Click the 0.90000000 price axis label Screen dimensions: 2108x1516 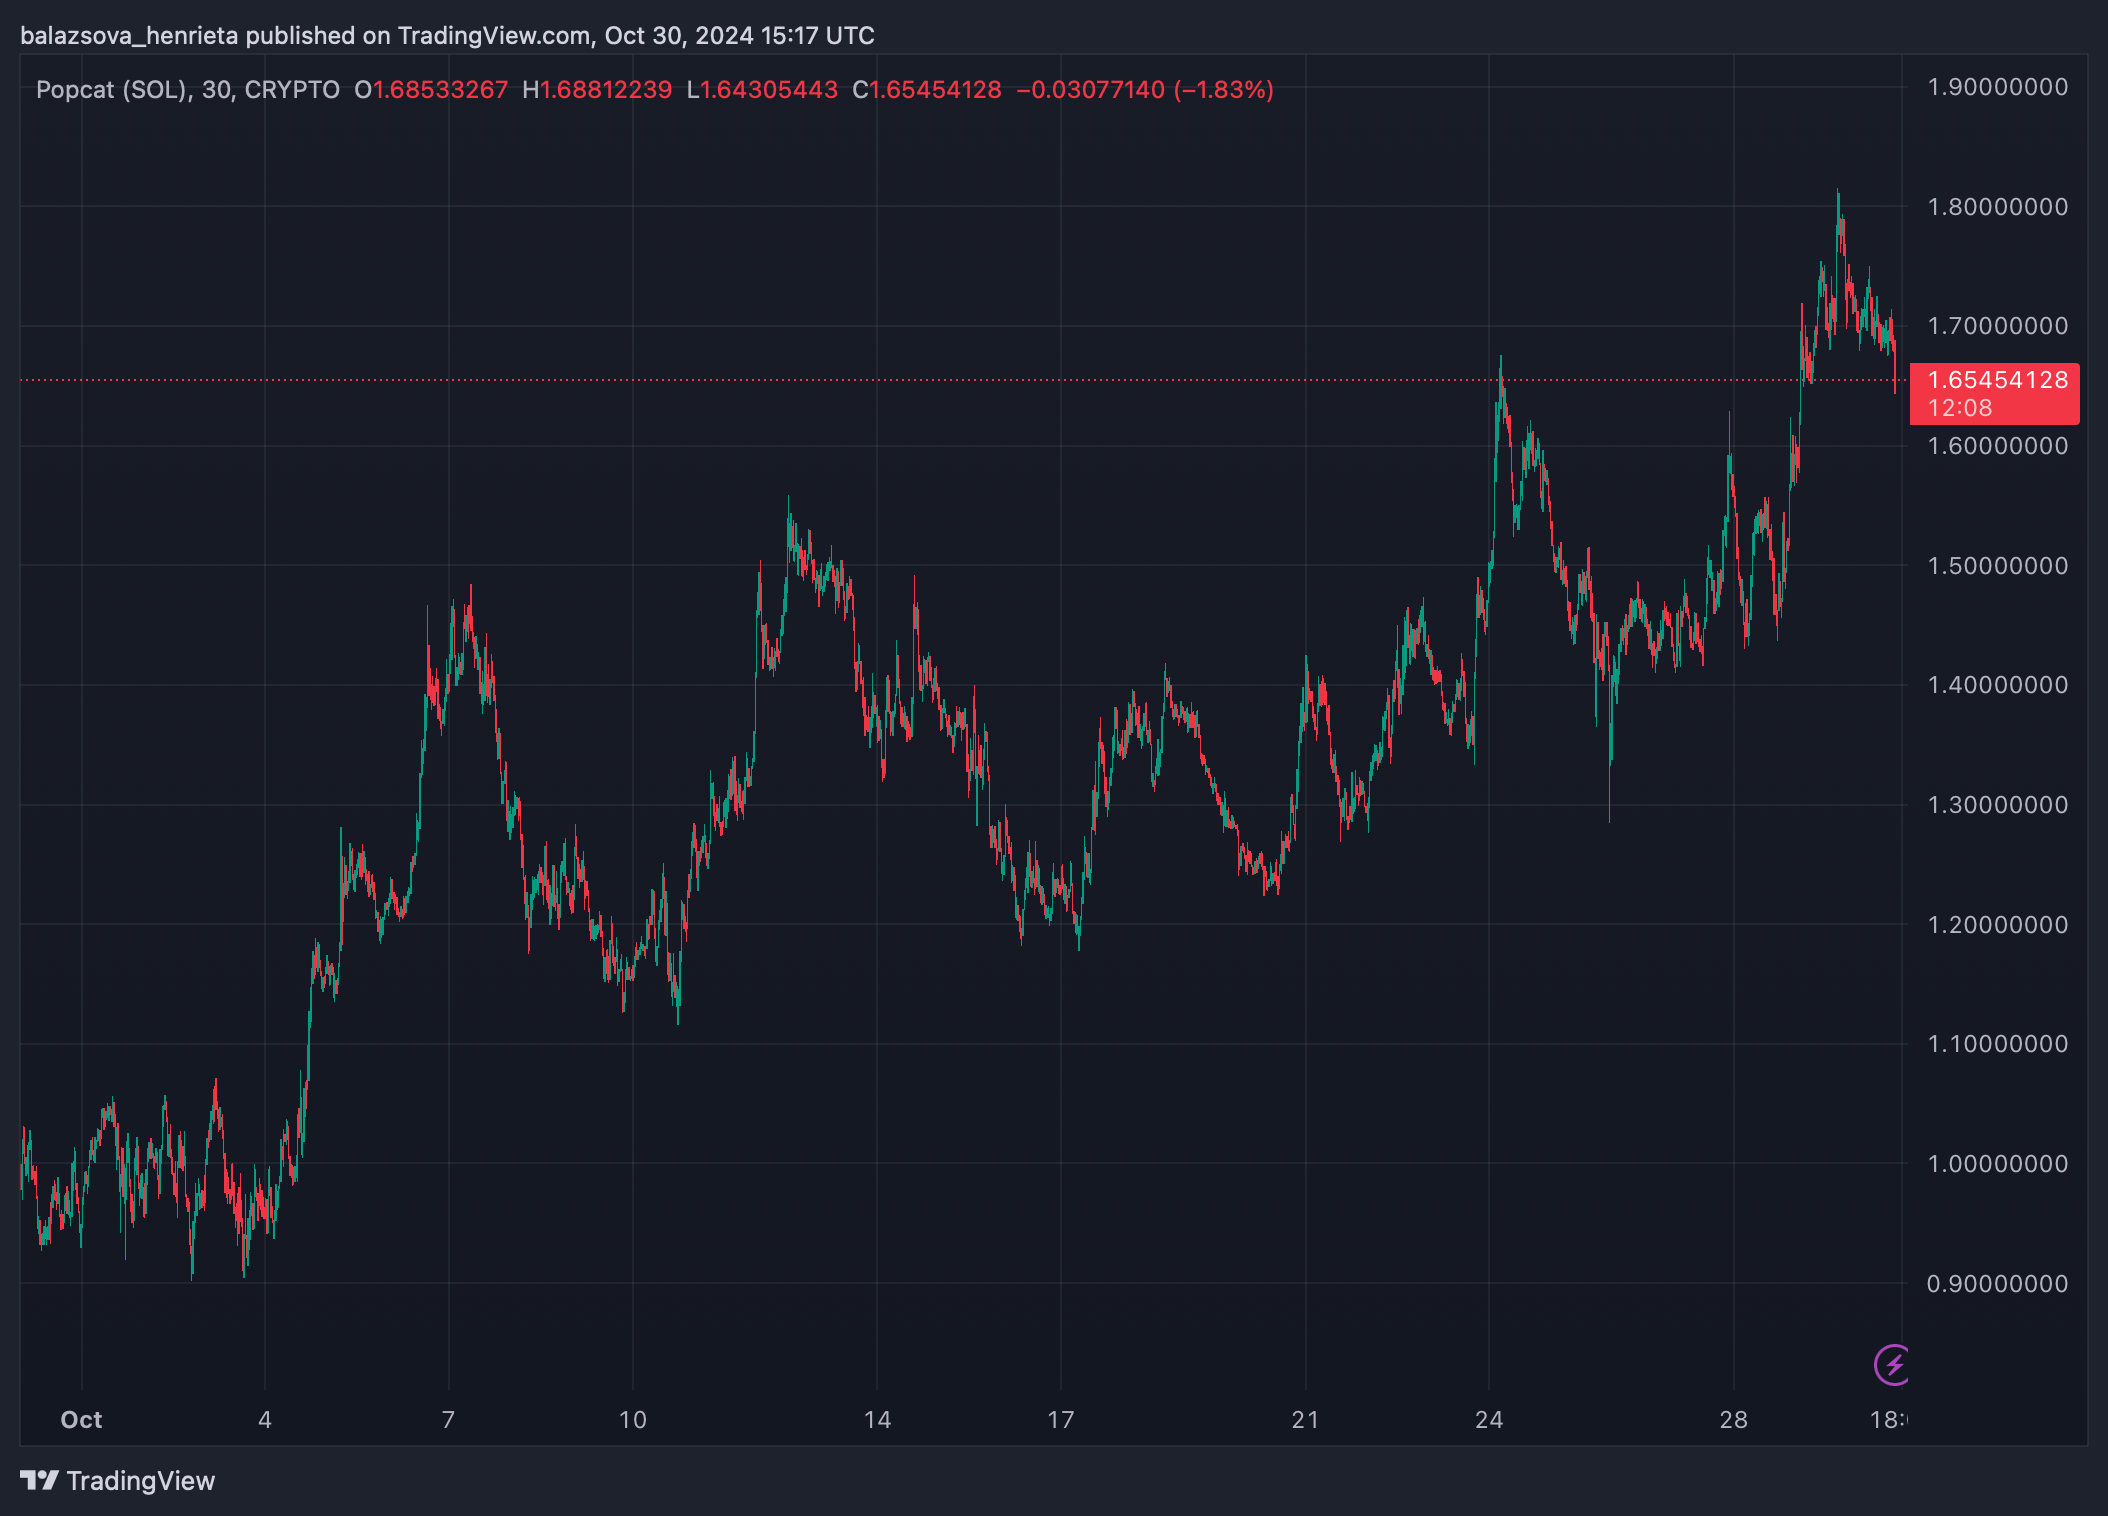[1997, 1284]
